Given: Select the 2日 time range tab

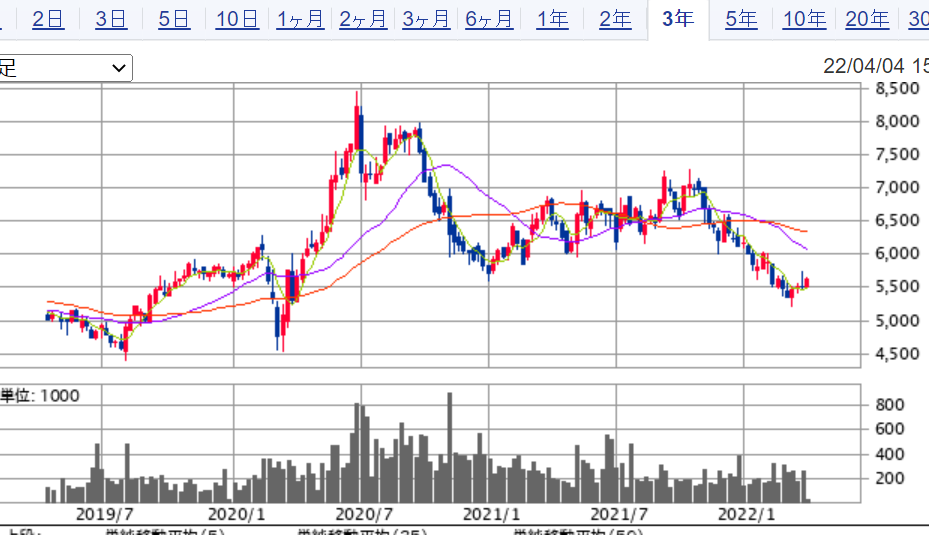Looking at the screenshot, I should coord(48,20).
